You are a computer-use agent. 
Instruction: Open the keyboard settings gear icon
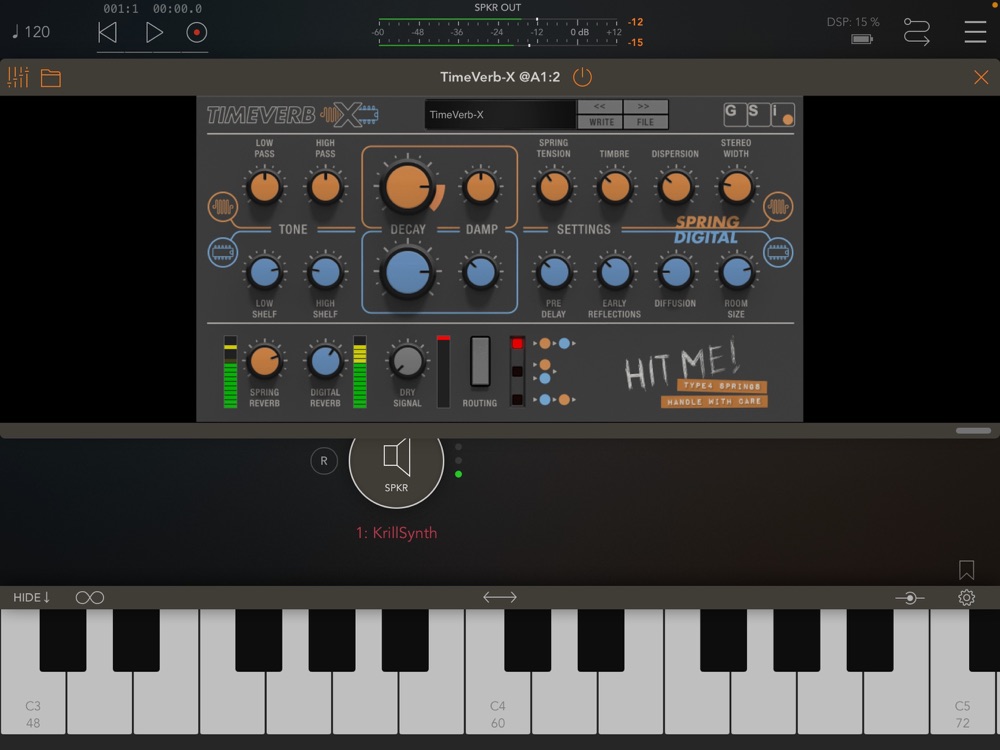click(966, 598)
